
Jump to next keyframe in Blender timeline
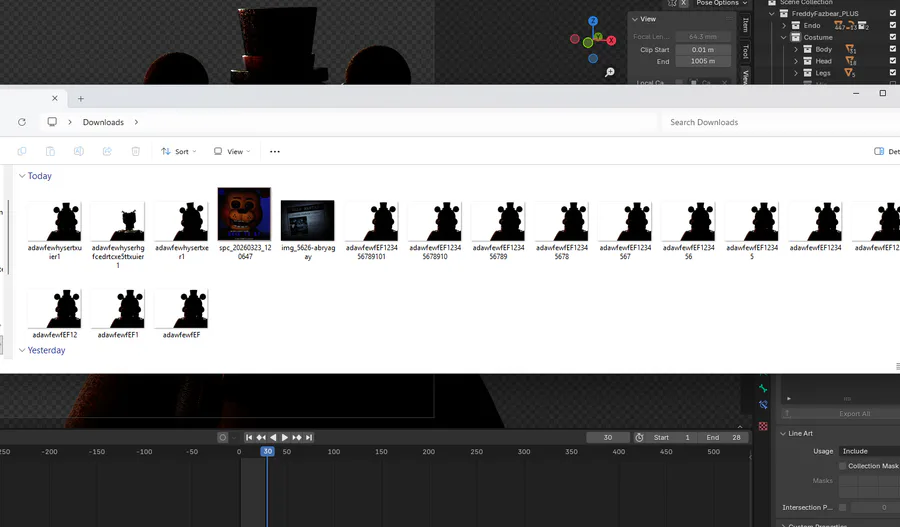(297, 437)
